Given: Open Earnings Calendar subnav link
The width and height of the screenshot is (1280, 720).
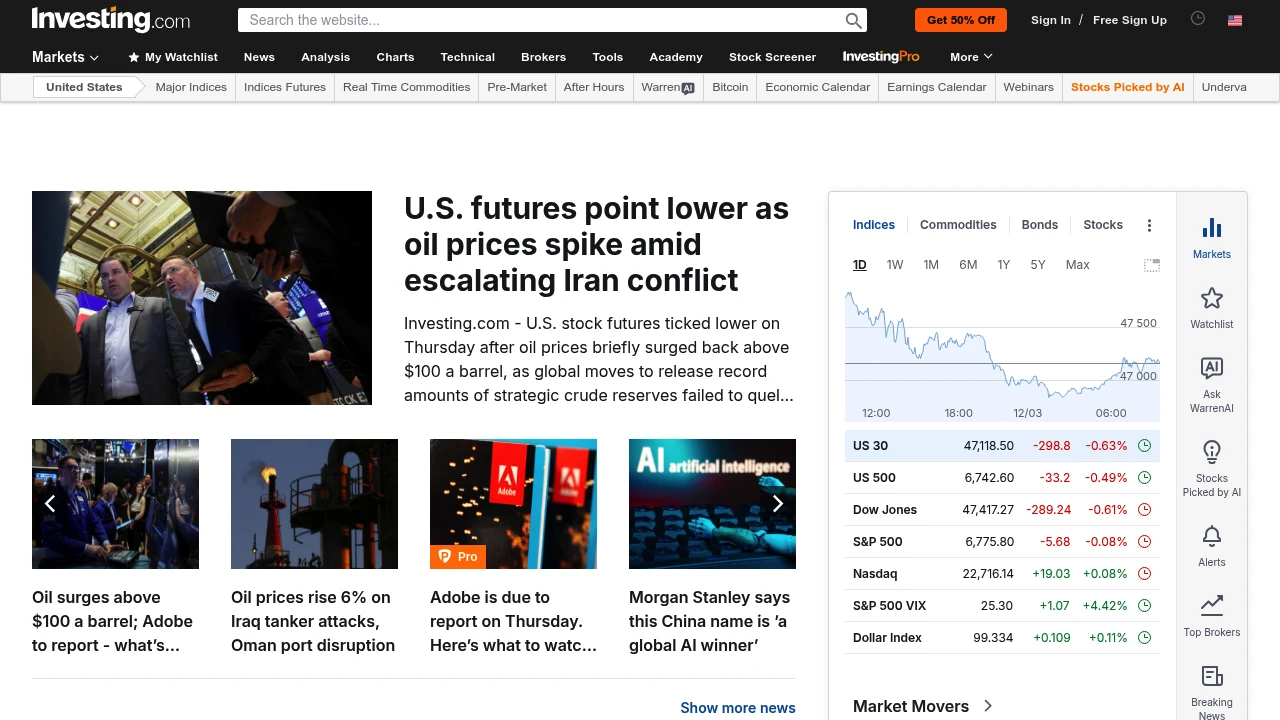Looking at the screenshot, I should [937, 87].
